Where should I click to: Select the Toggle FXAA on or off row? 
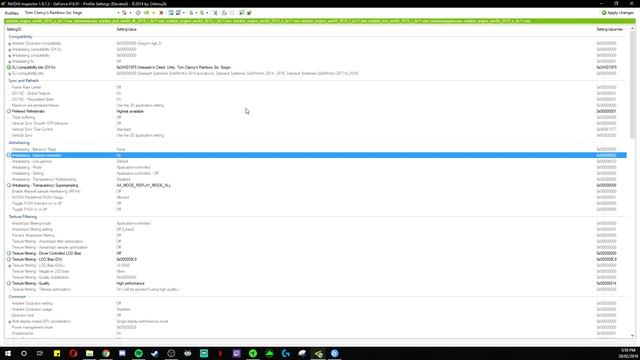click(x=316, y=209)
